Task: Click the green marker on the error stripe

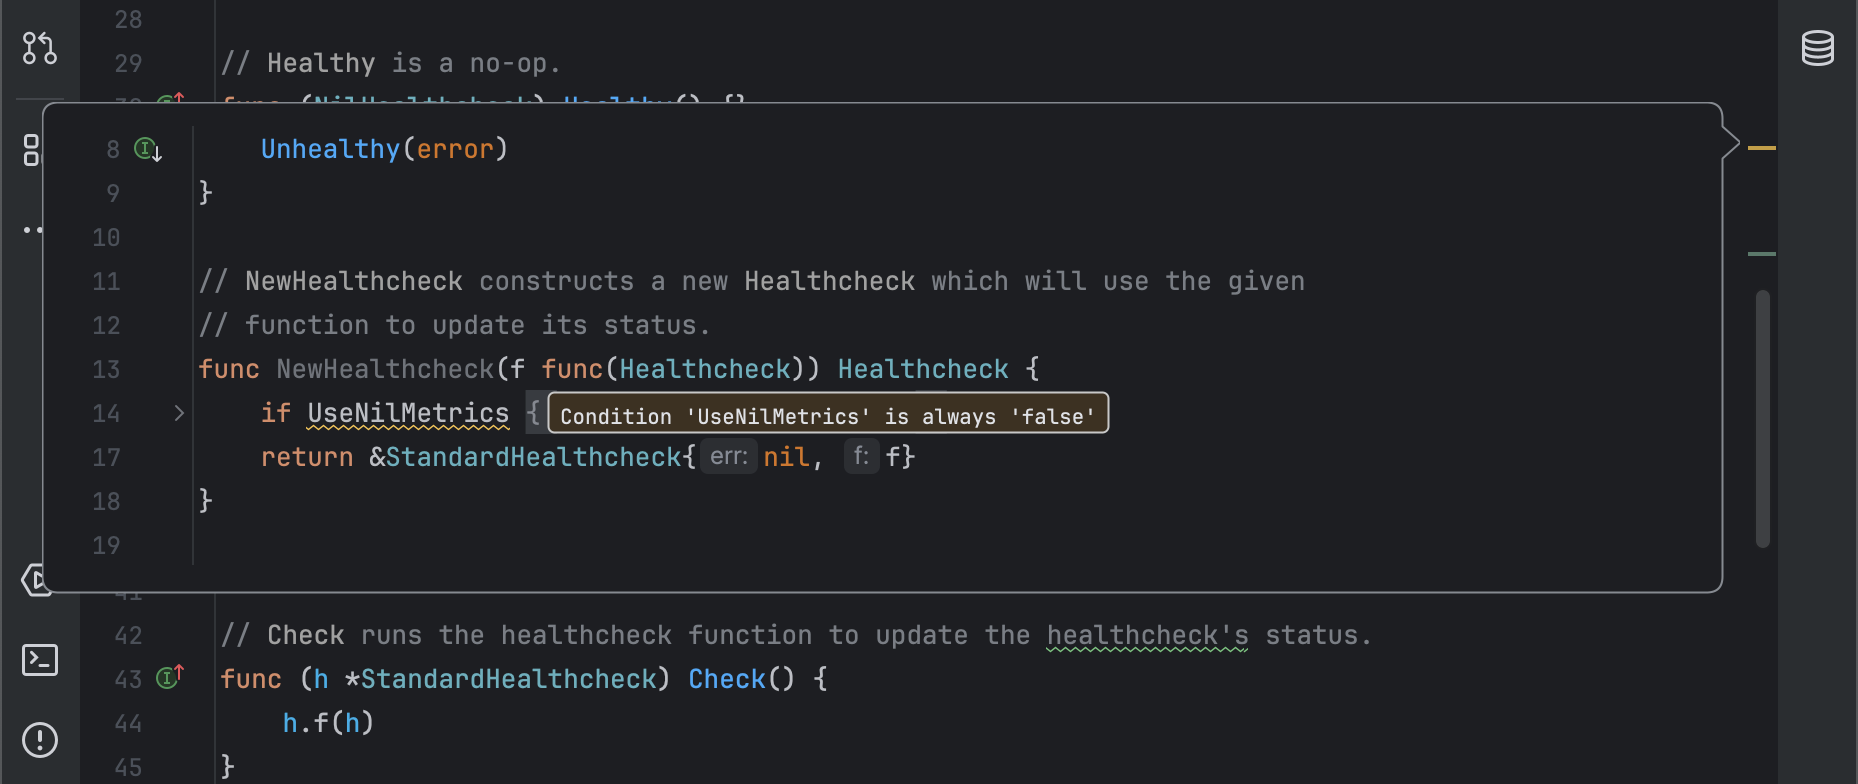Action: point(1761,253)
